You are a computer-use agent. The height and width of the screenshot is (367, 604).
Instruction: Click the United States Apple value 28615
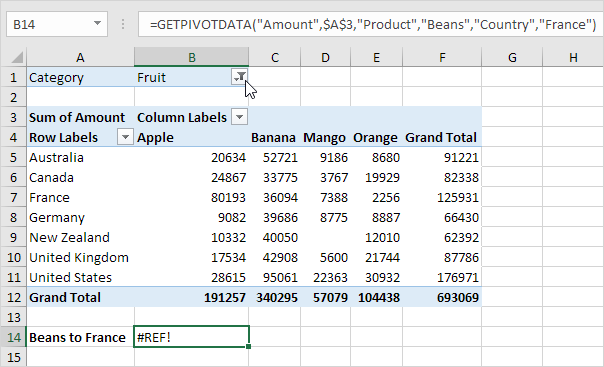[228, 277]
